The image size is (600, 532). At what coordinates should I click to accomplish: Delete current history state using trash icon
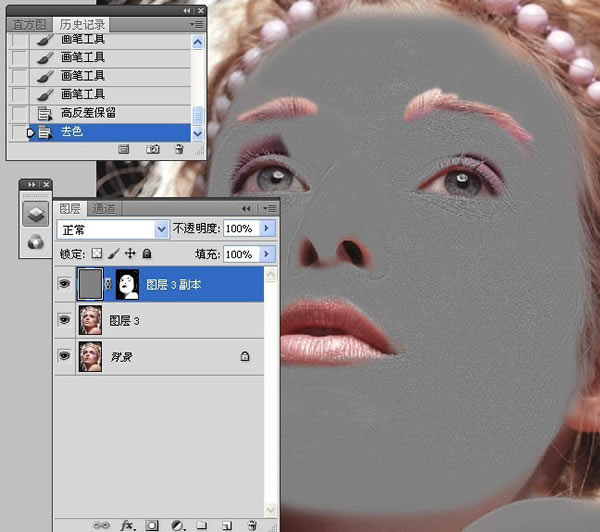pyautogui.click(x=179, y=149)
